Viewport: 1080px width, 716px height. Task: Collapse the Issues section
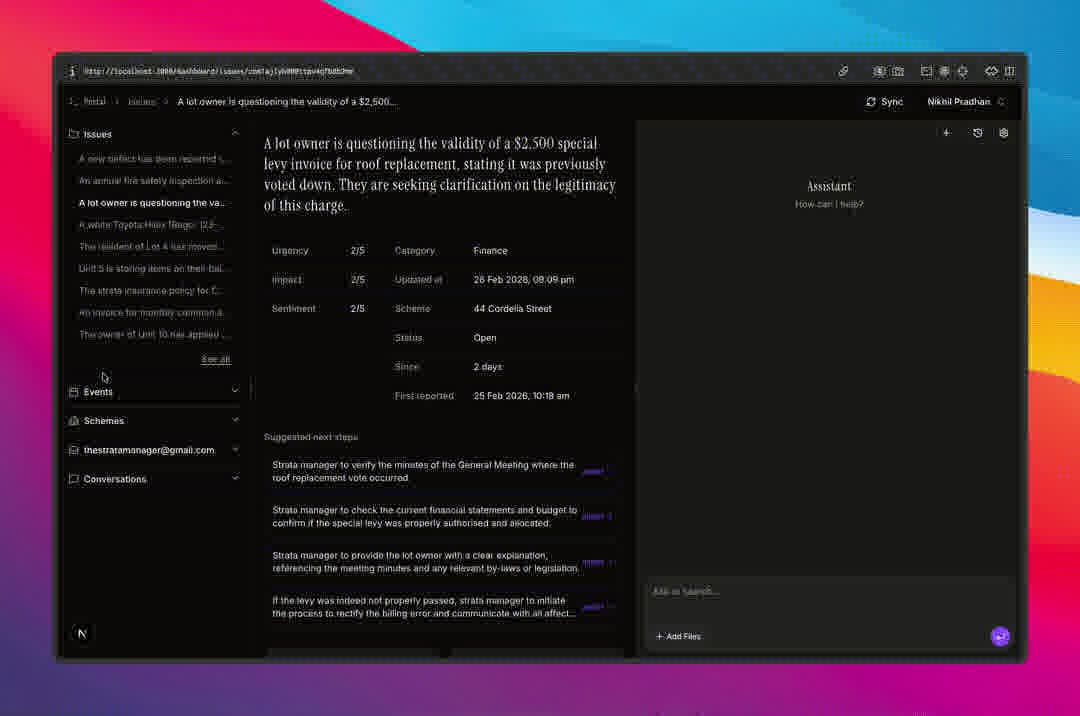pos(235,134)
